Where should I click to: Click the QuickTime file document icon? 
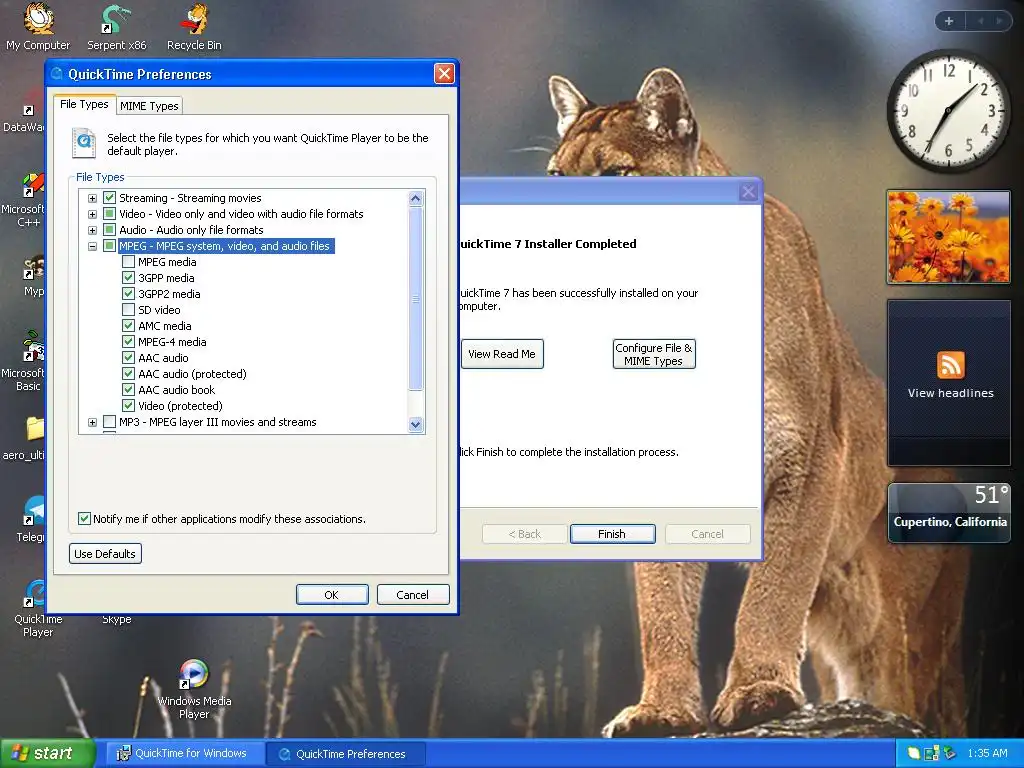(84, 143)
